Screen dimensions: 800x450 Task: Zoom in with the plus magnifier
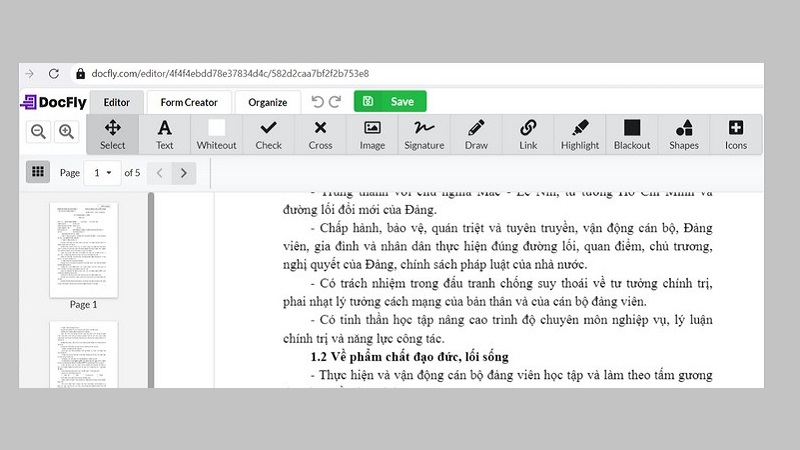[x=66, y=132]
